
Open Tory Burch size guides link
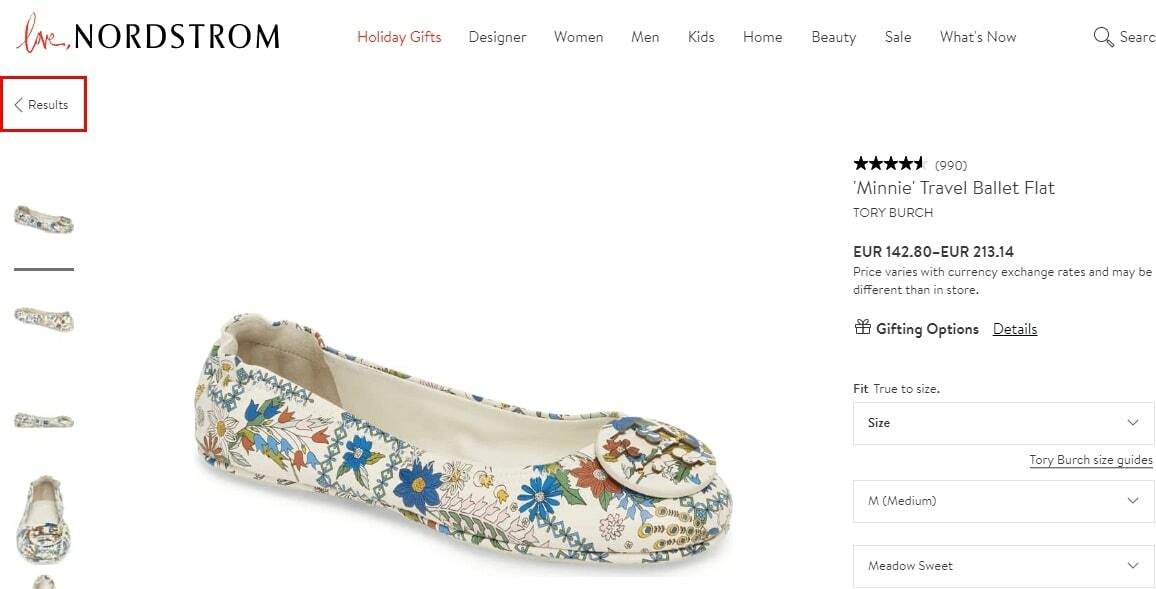[x=1091, y=460]
